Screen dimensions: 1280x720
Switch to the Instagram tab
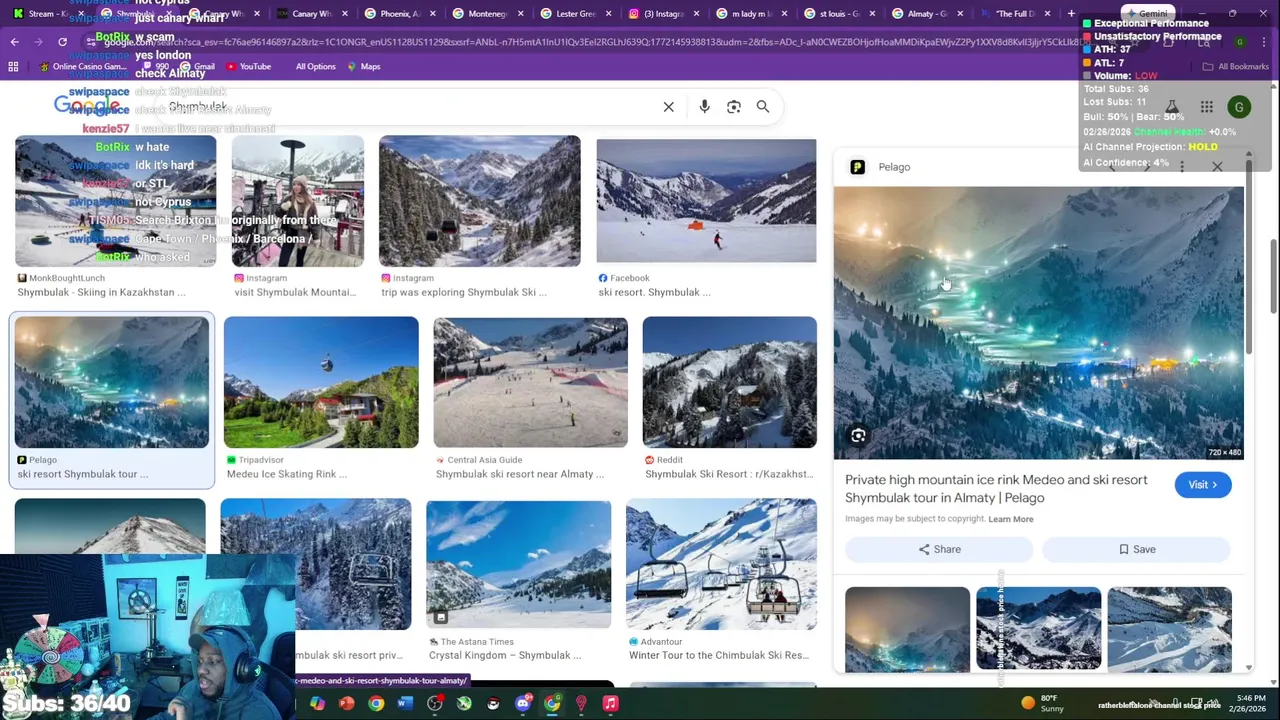tap(662, 13)
